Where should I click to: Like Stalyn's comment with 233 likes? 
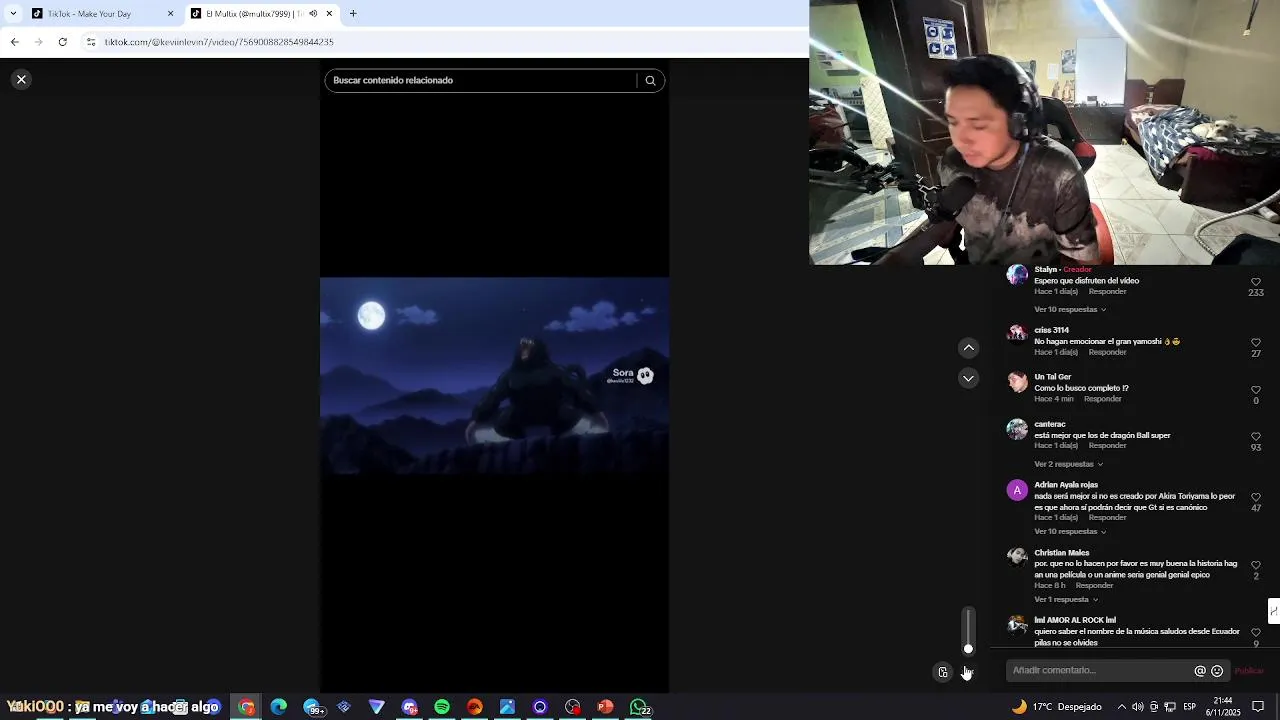point(1256,282)
